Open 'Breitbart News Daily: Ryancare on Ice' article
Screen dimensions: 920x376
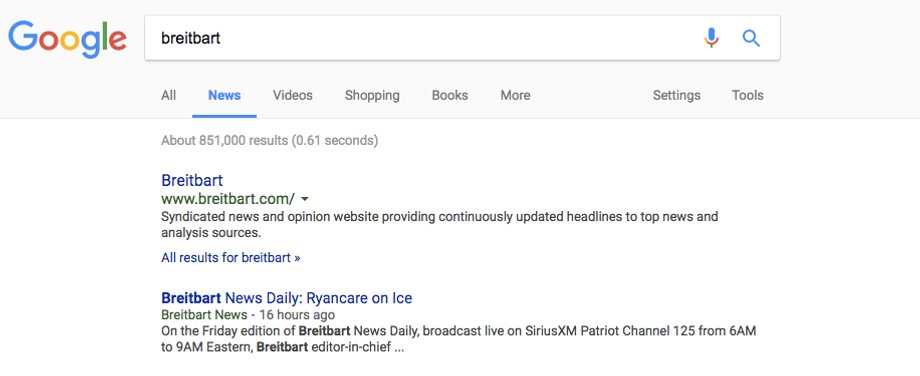click(x=286, y=298)
